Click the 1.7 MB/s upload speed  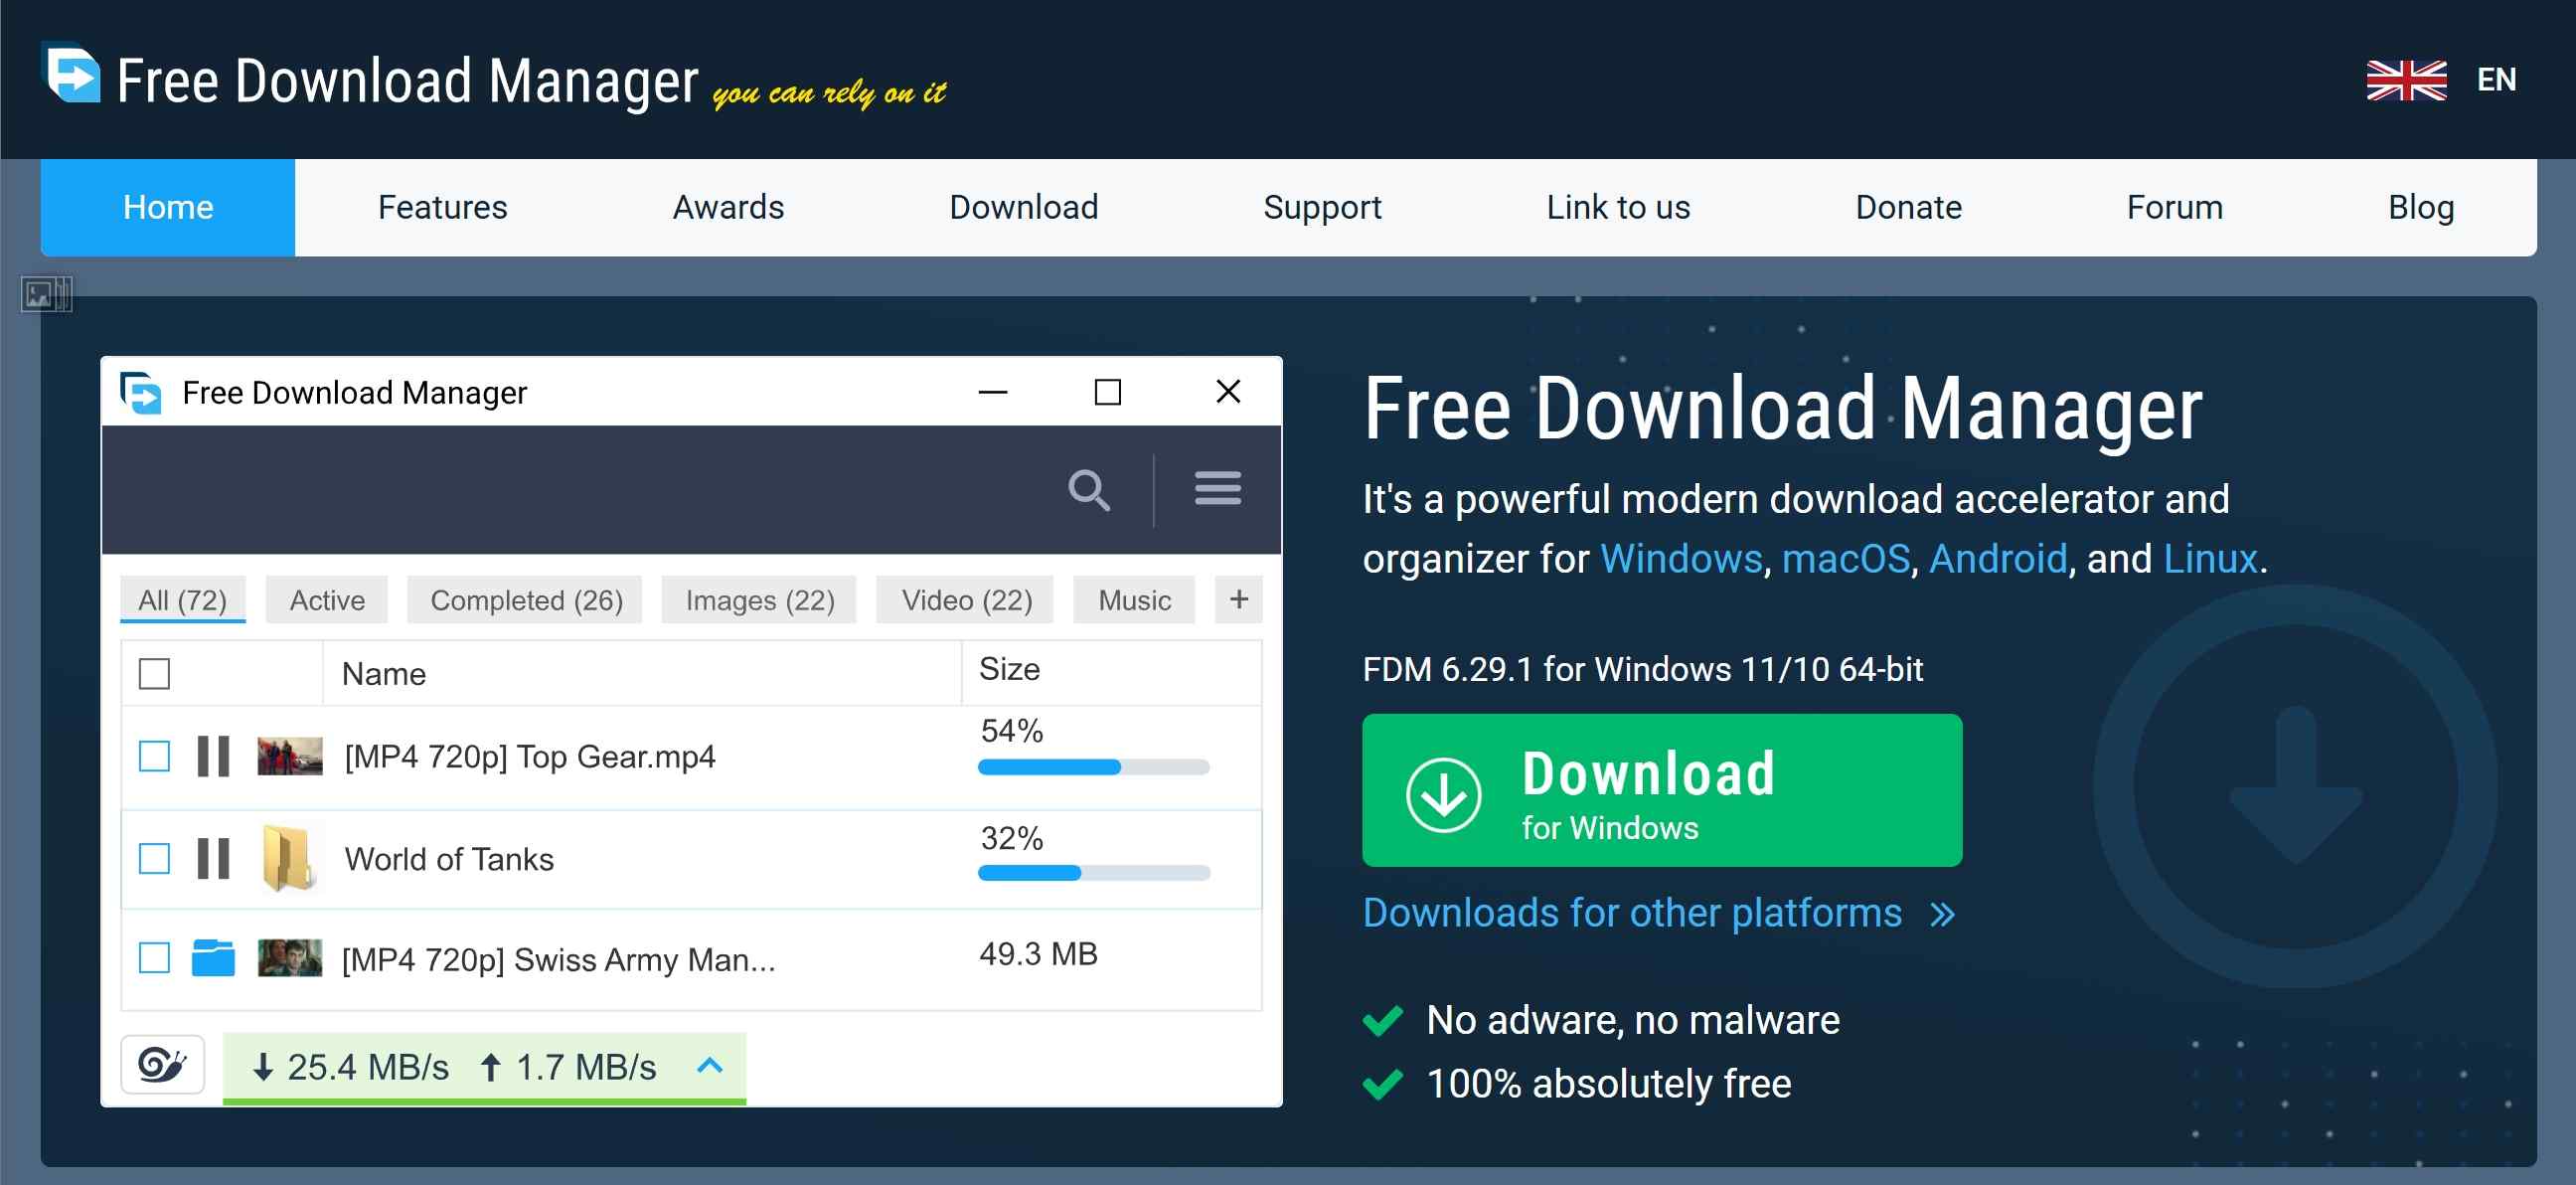tap(568, 1068)
